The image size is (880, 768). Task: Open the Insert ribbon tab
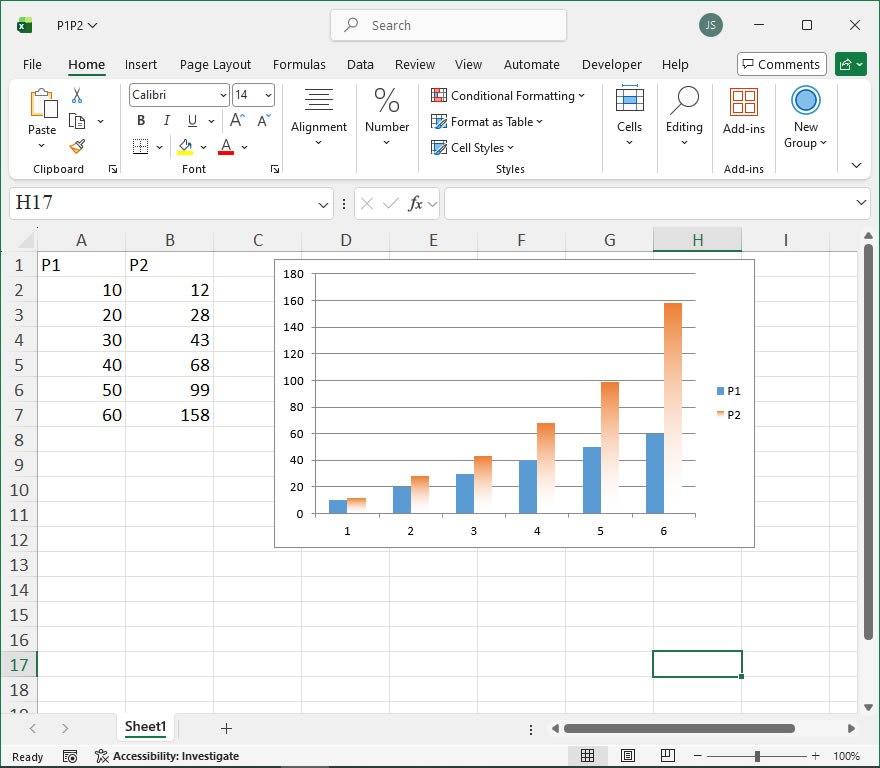pos(141,65)
